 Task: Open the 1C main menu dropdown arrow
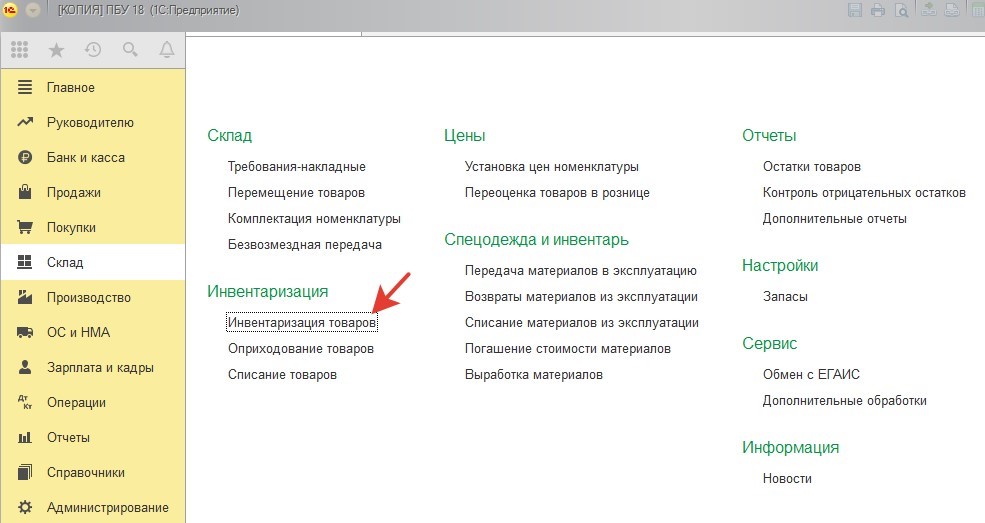32,10
